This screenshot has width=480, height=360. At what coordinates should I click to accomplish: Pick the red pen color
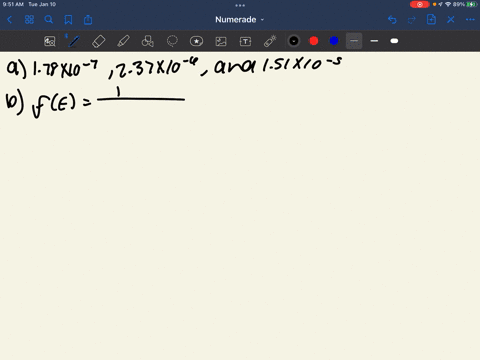tap(314, 41)
